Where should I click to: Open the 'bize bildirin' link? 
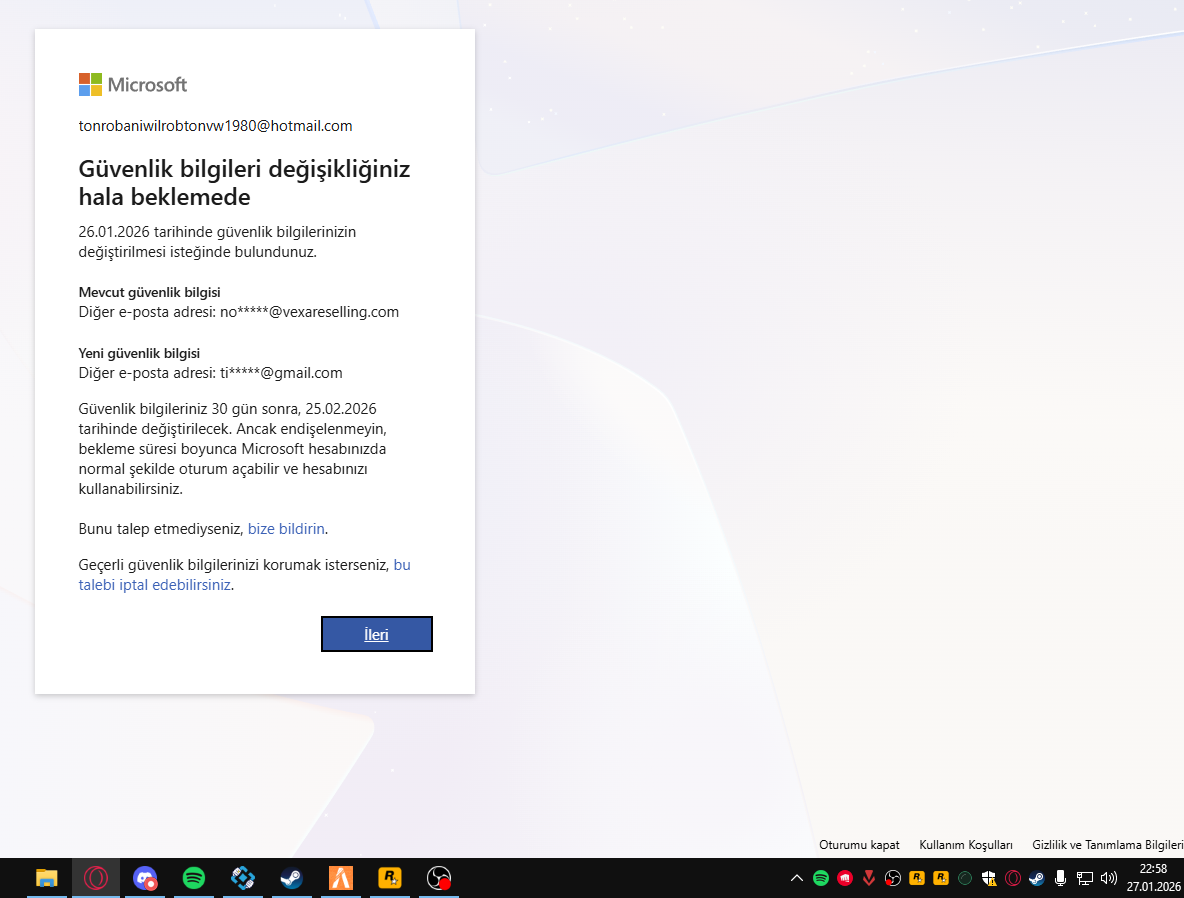[x=286, y=529]
